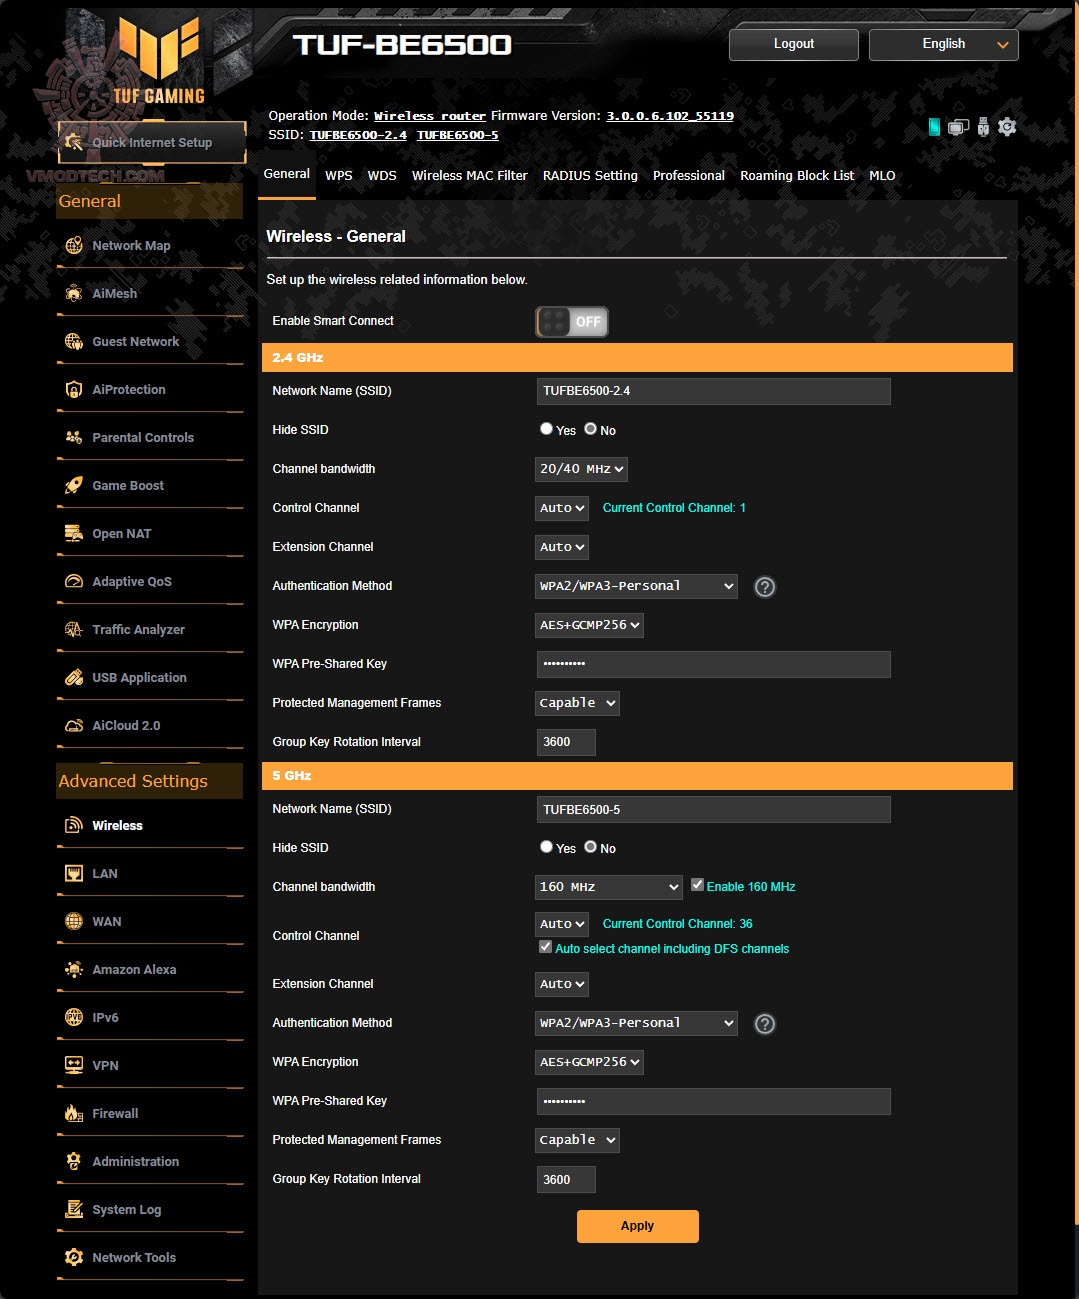
Task: Click the network clients status icon in header
Action: click(958, 127)
